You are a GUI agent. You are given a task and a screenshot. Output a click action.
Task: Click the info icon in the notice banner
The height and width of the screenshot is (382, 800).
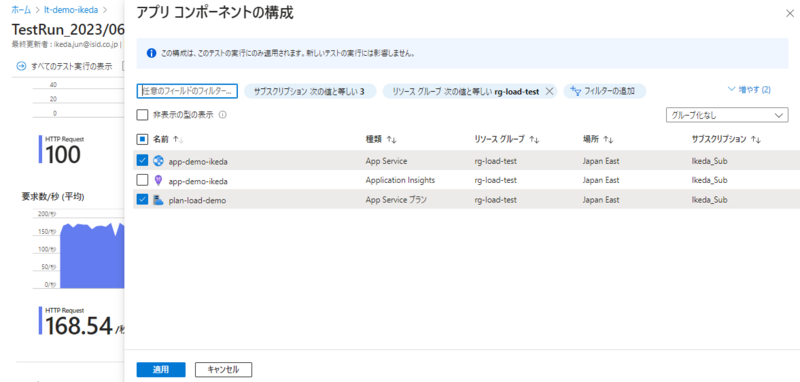[x=151, y=53]
